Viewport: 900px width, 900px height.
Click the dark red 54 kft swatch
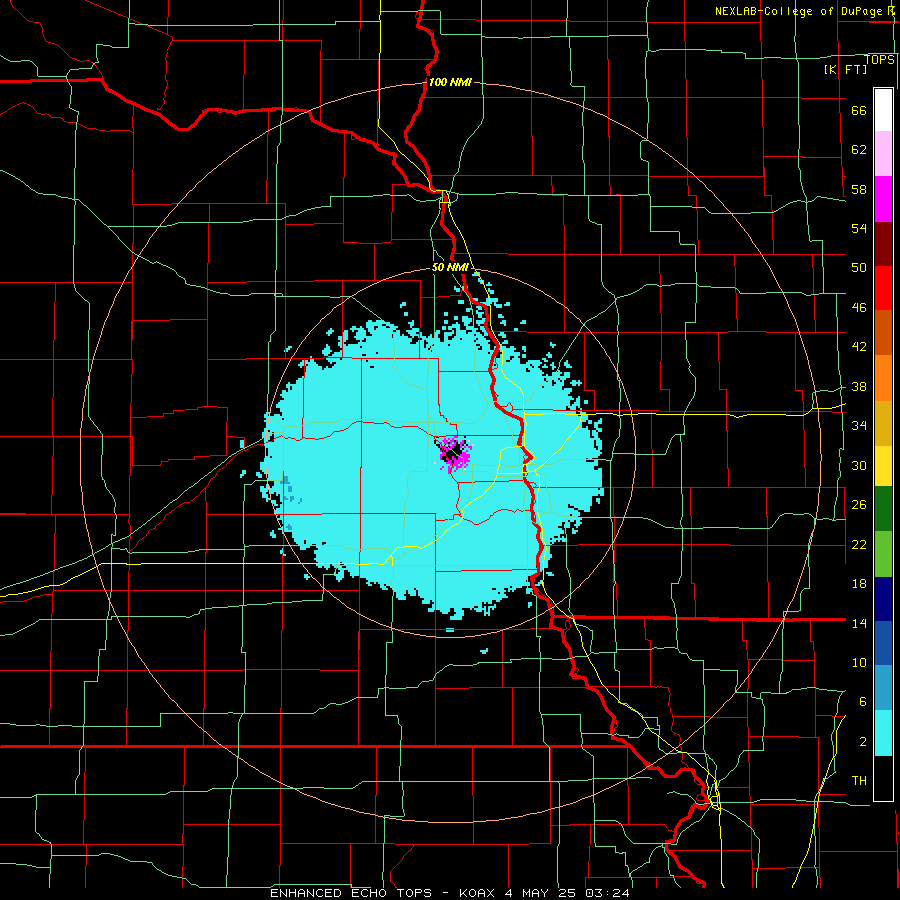[x=883, y=244]
